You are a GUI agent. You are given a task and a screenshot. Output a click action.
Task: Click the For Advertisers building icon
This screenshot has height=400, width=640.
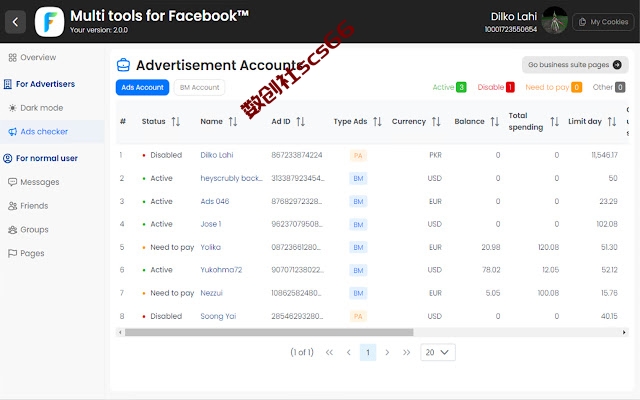click(x=8, y=84)
